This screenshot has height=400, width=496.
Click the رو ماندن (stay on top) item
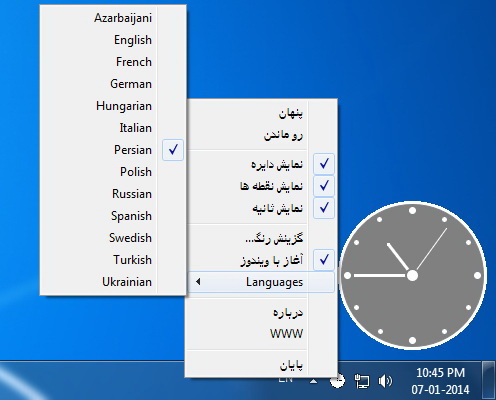point(261,135)
